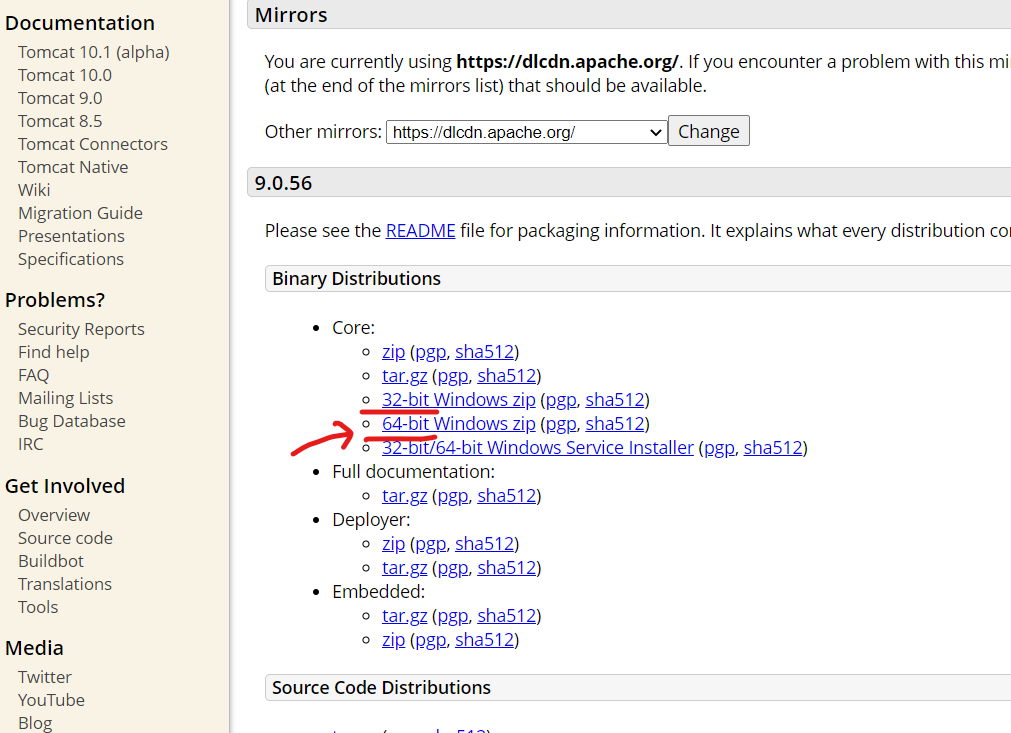The width and height of the screenshot is (1011, 733).
Task: Open the IRC link
Action: (x=30, y=444)
